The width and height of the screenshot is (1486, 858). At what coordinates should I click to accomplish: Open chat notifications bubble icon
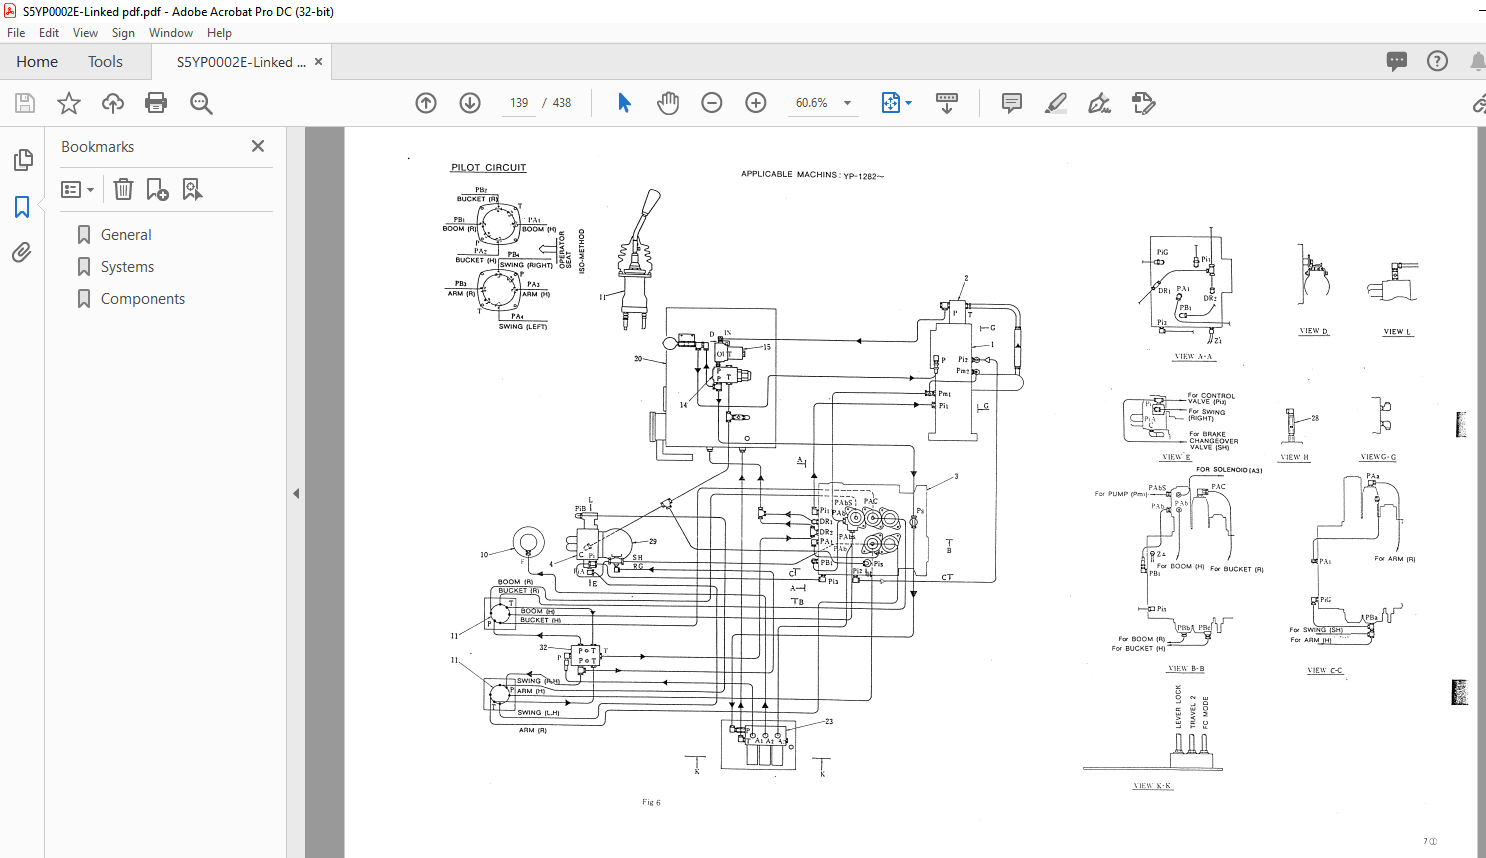[1397, 61]
